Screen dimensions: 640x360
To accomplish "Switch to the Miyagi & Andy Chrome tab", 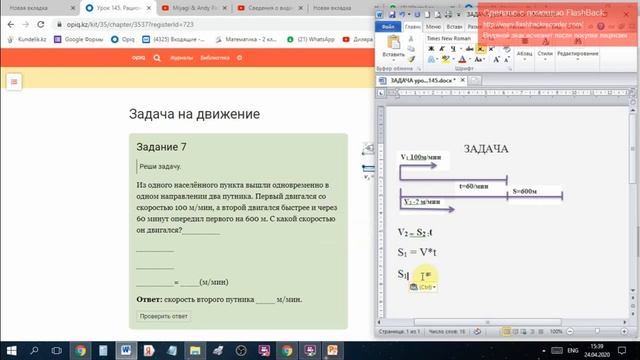I will [194, 8].
